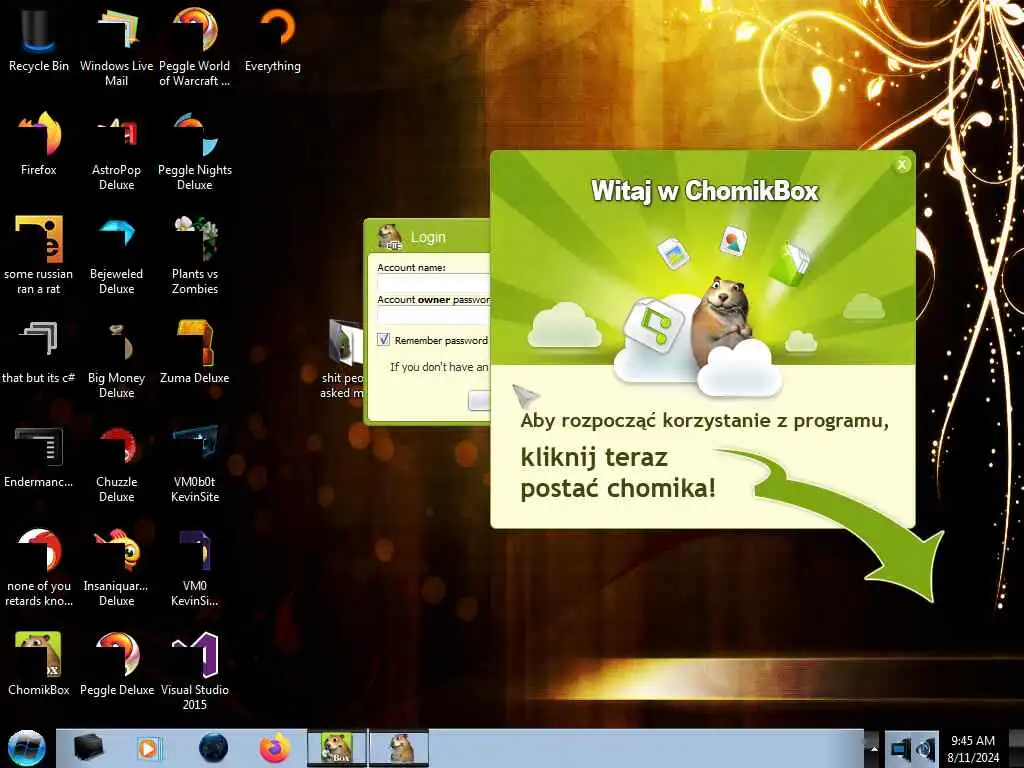This screenshot has height=768, width=1024.
Task: Click the 9:45 AM taskbar clock
Action: click(x=973, y=741)
